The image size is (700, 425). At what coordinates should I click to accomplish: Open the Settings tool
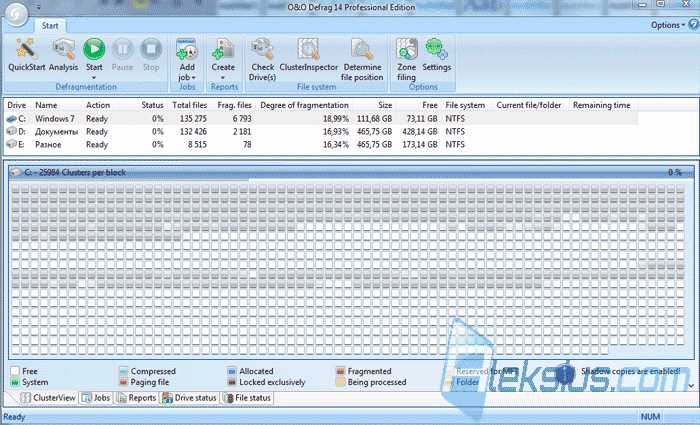point(437,55)
